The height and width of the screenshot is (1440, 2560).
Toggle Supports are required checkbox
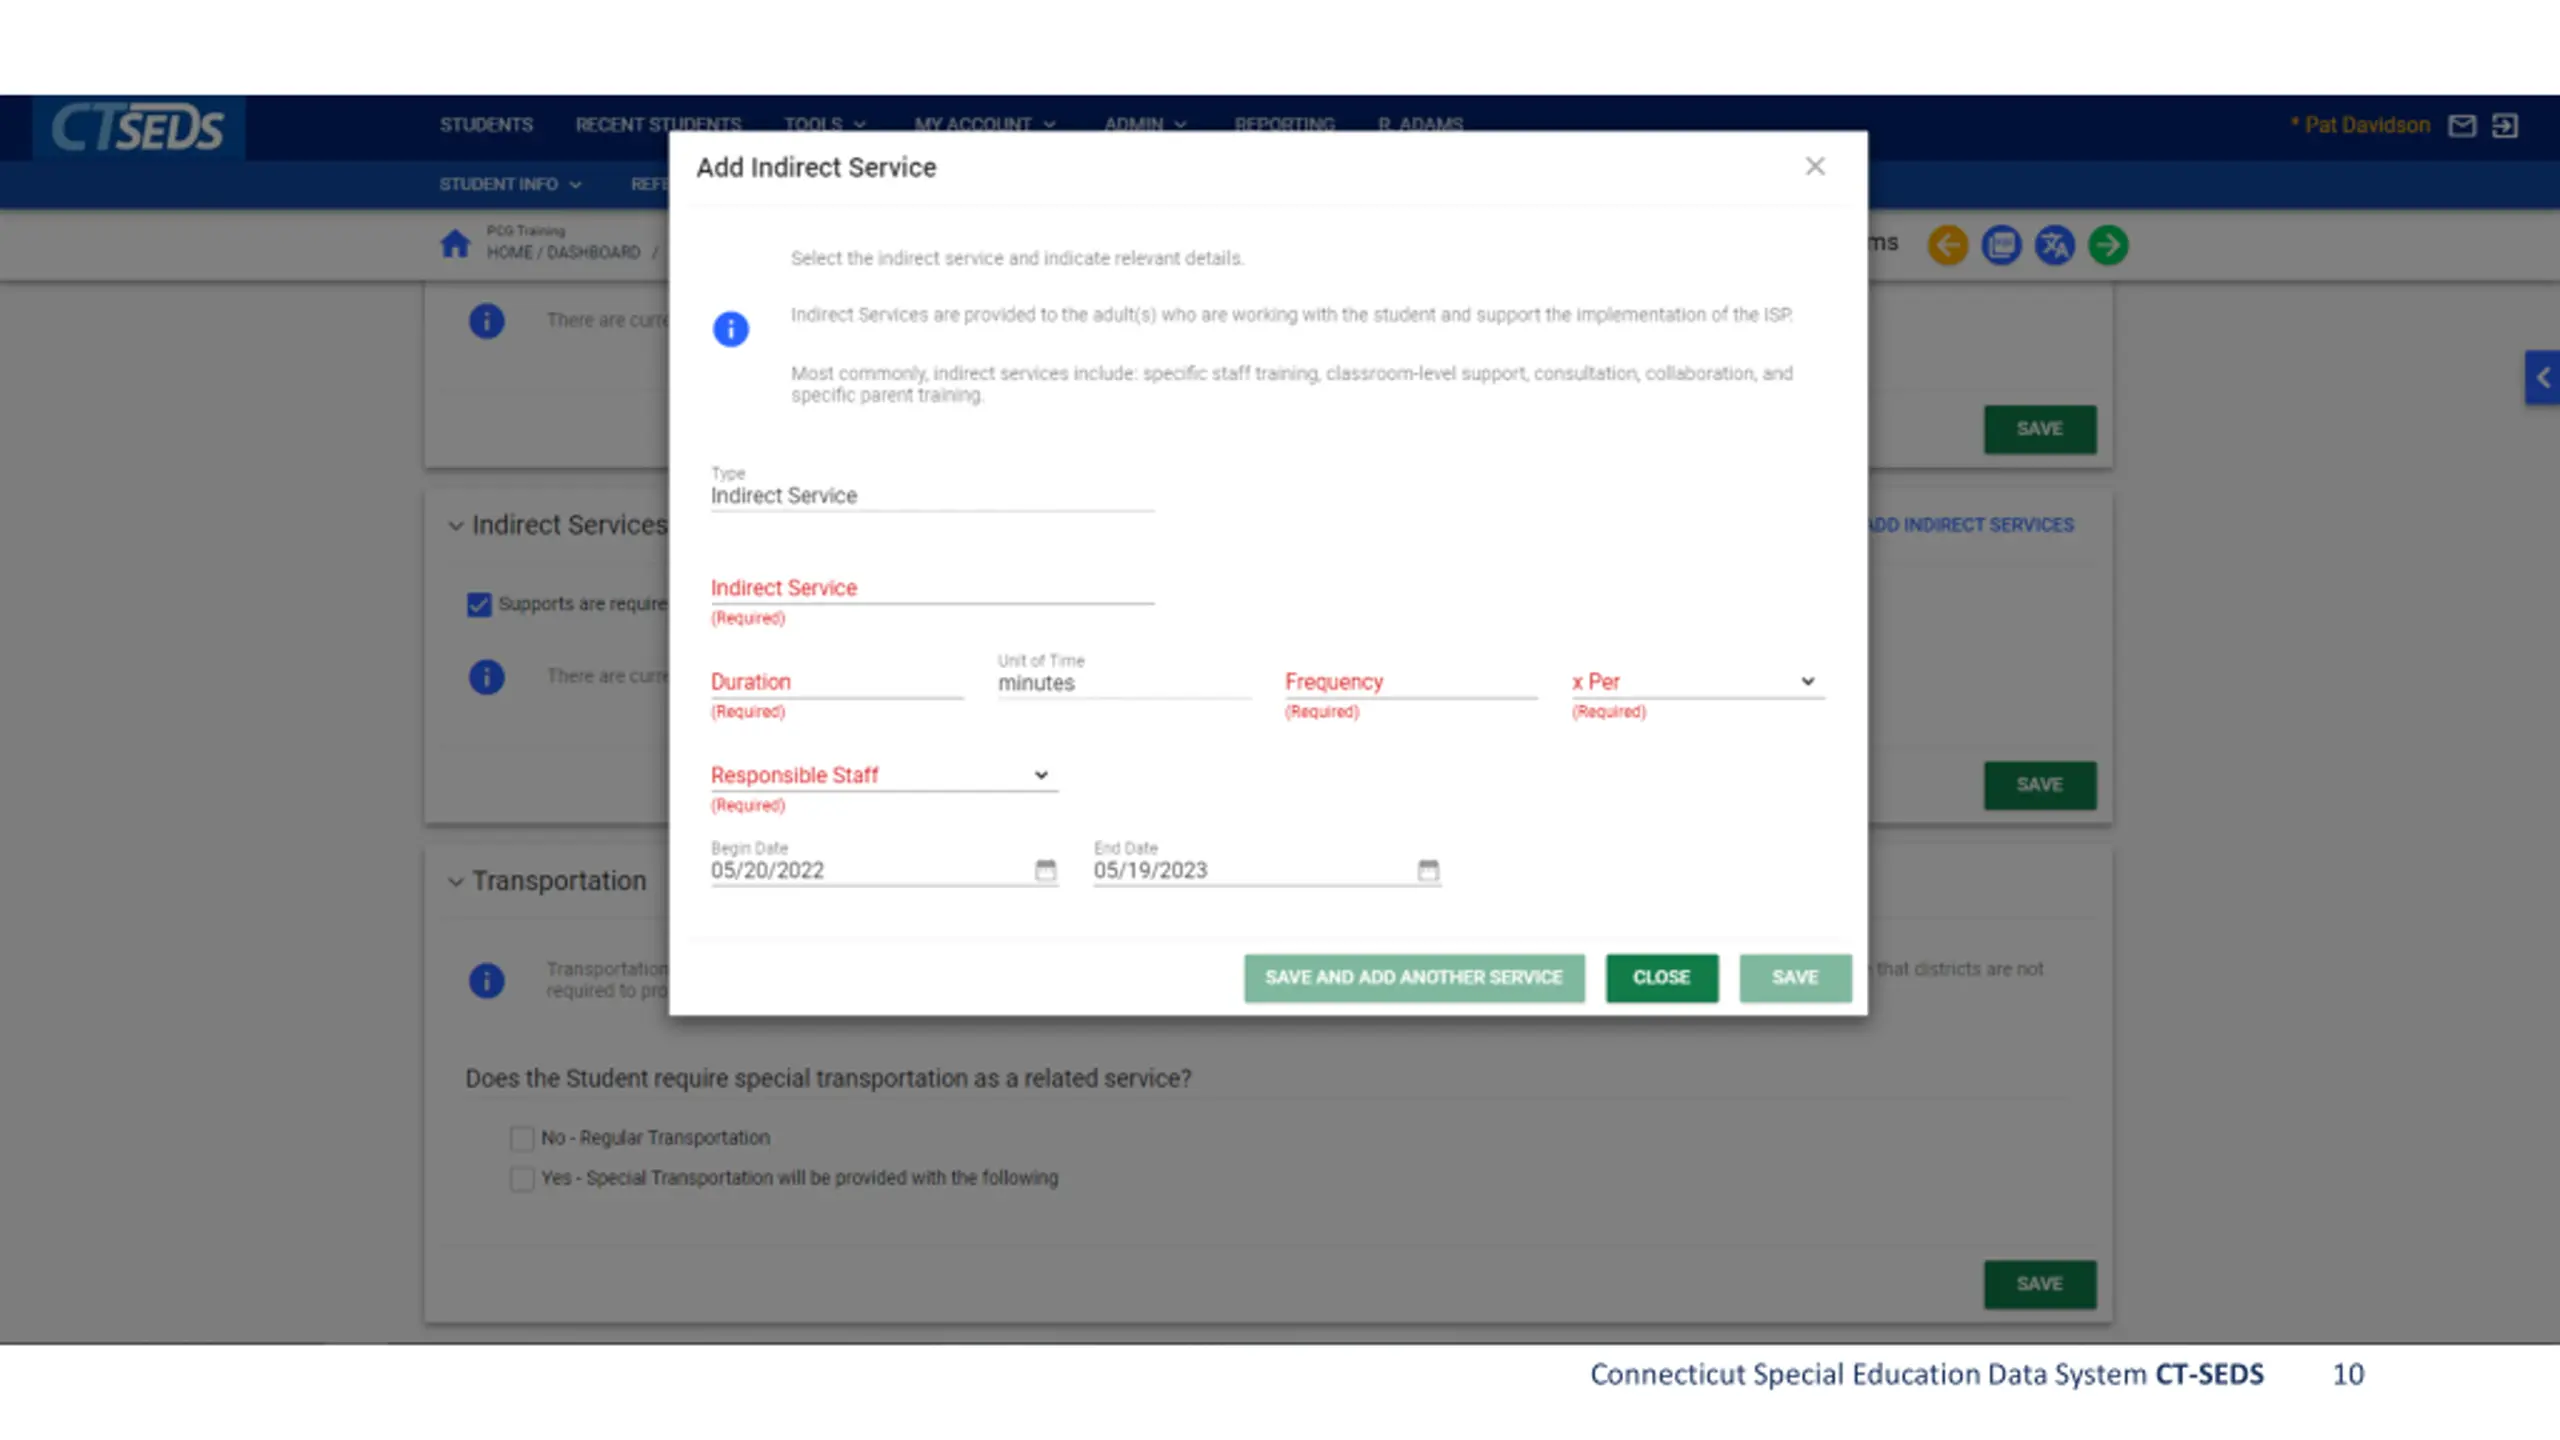(479, 604)
